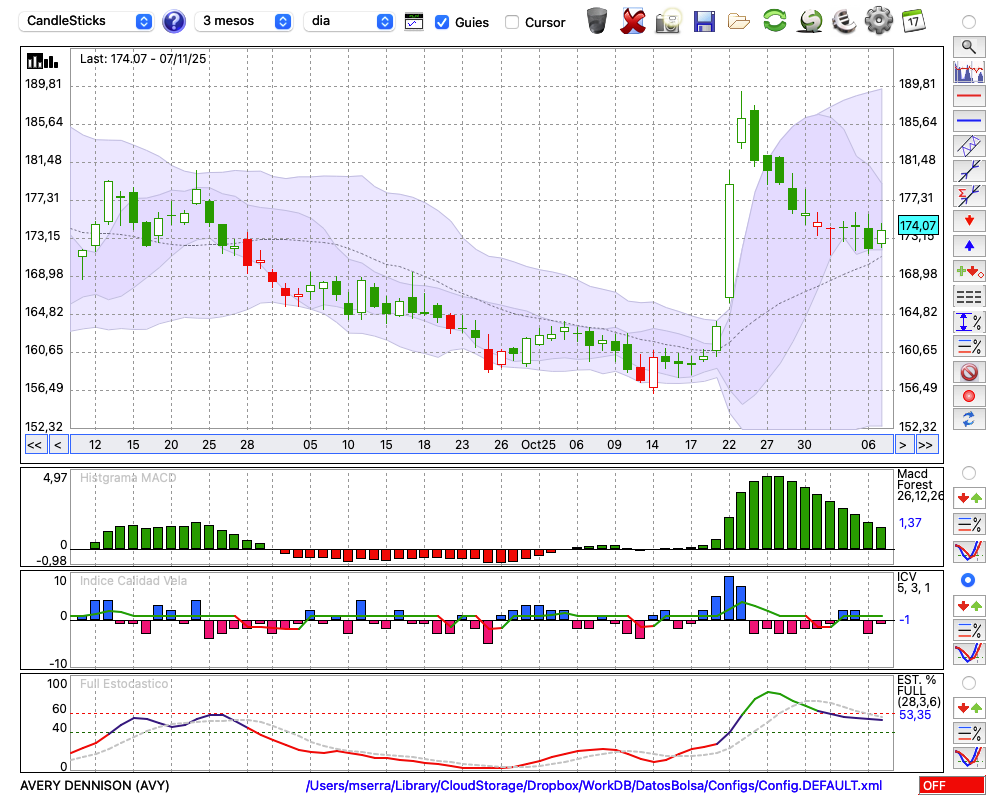Expand the '3 mesos' period dropdown

tap(244, 21)
